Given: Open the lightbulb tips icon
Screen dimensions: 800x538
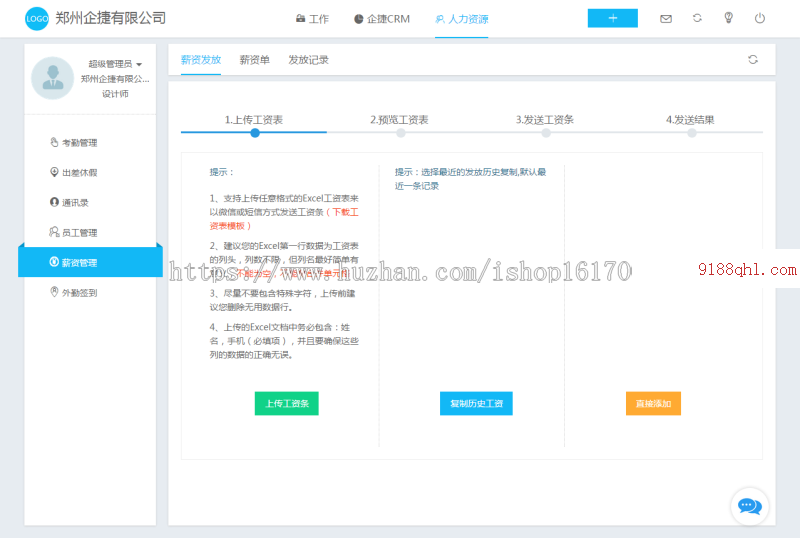Looking at the screenshot, I should (729, 18).
